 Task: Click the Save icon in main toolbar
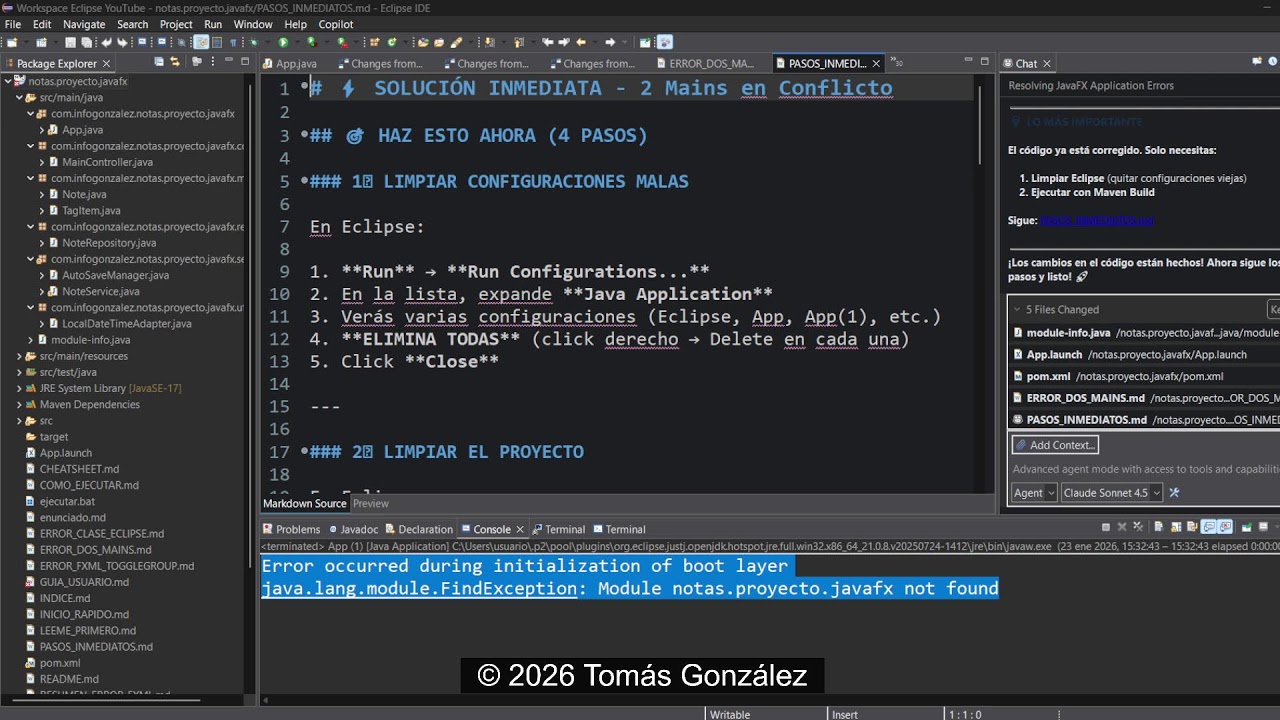[70, 43]
